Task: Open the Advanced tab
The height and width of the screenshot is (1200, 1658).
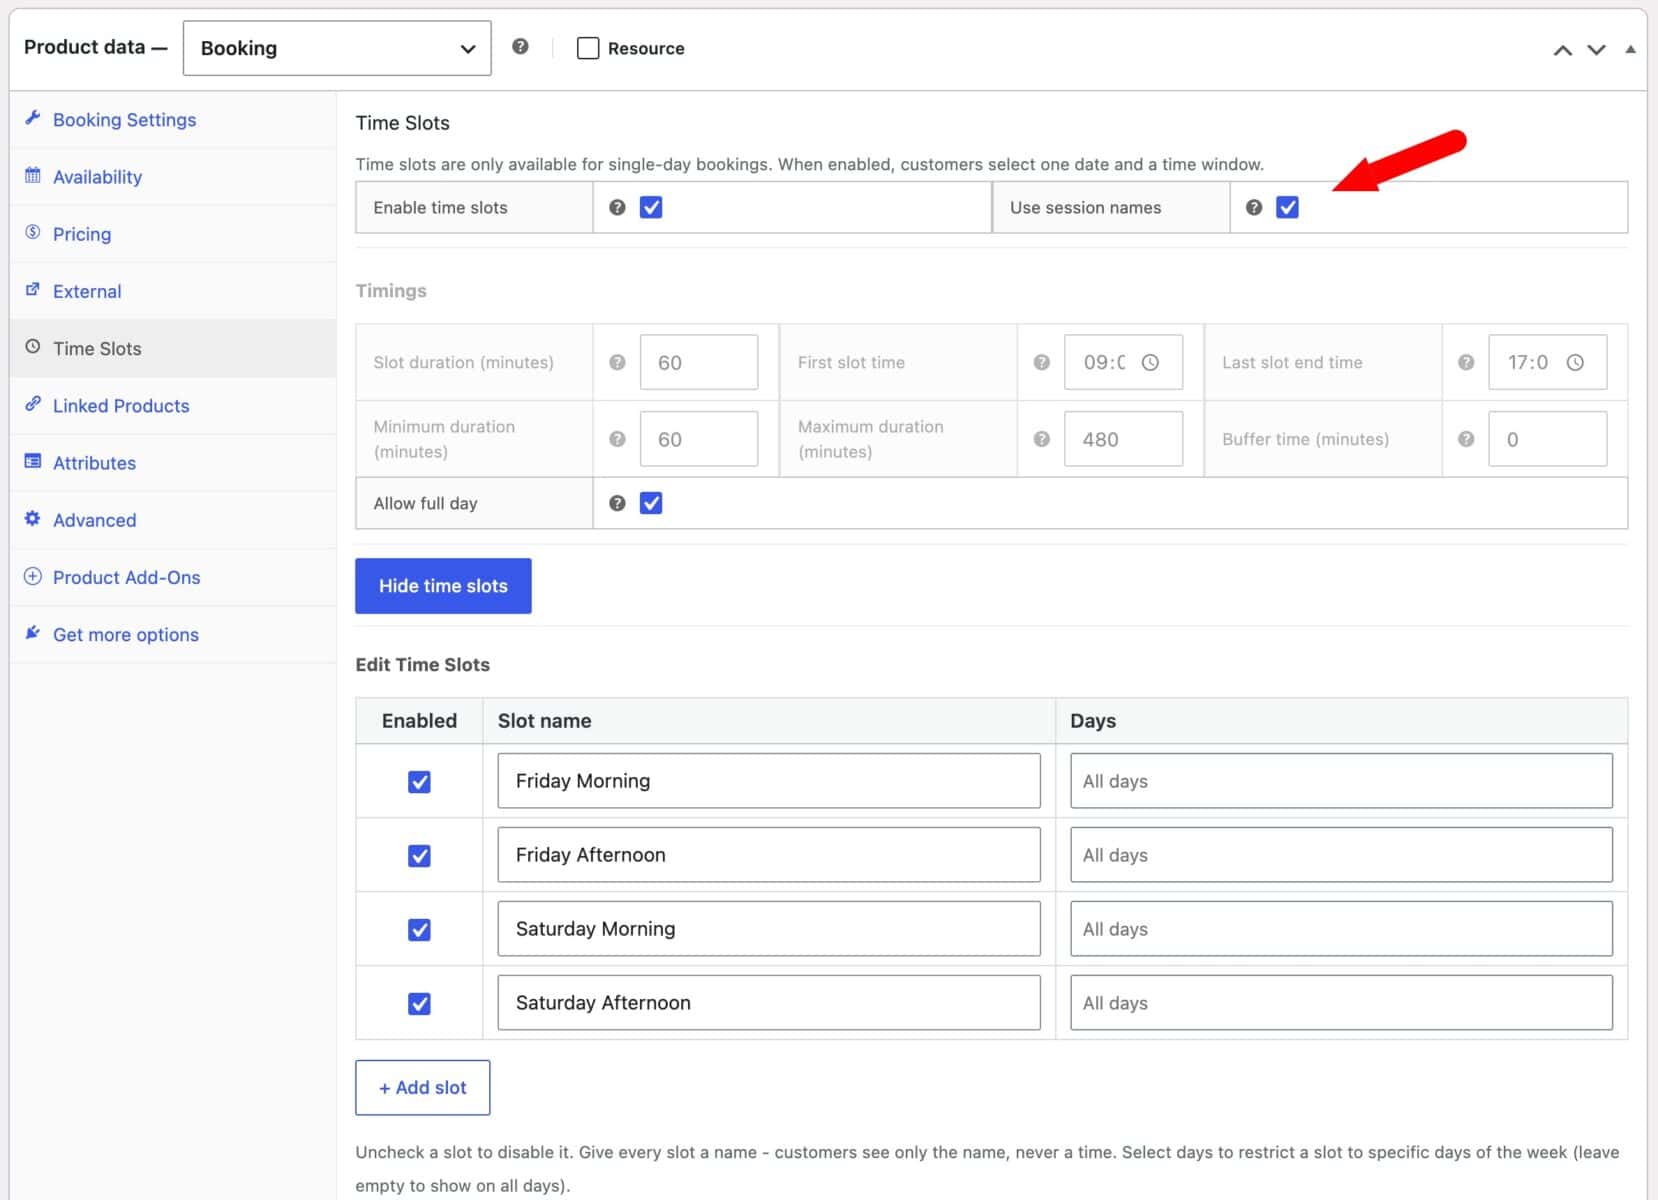Action: (x=173, y=520)
